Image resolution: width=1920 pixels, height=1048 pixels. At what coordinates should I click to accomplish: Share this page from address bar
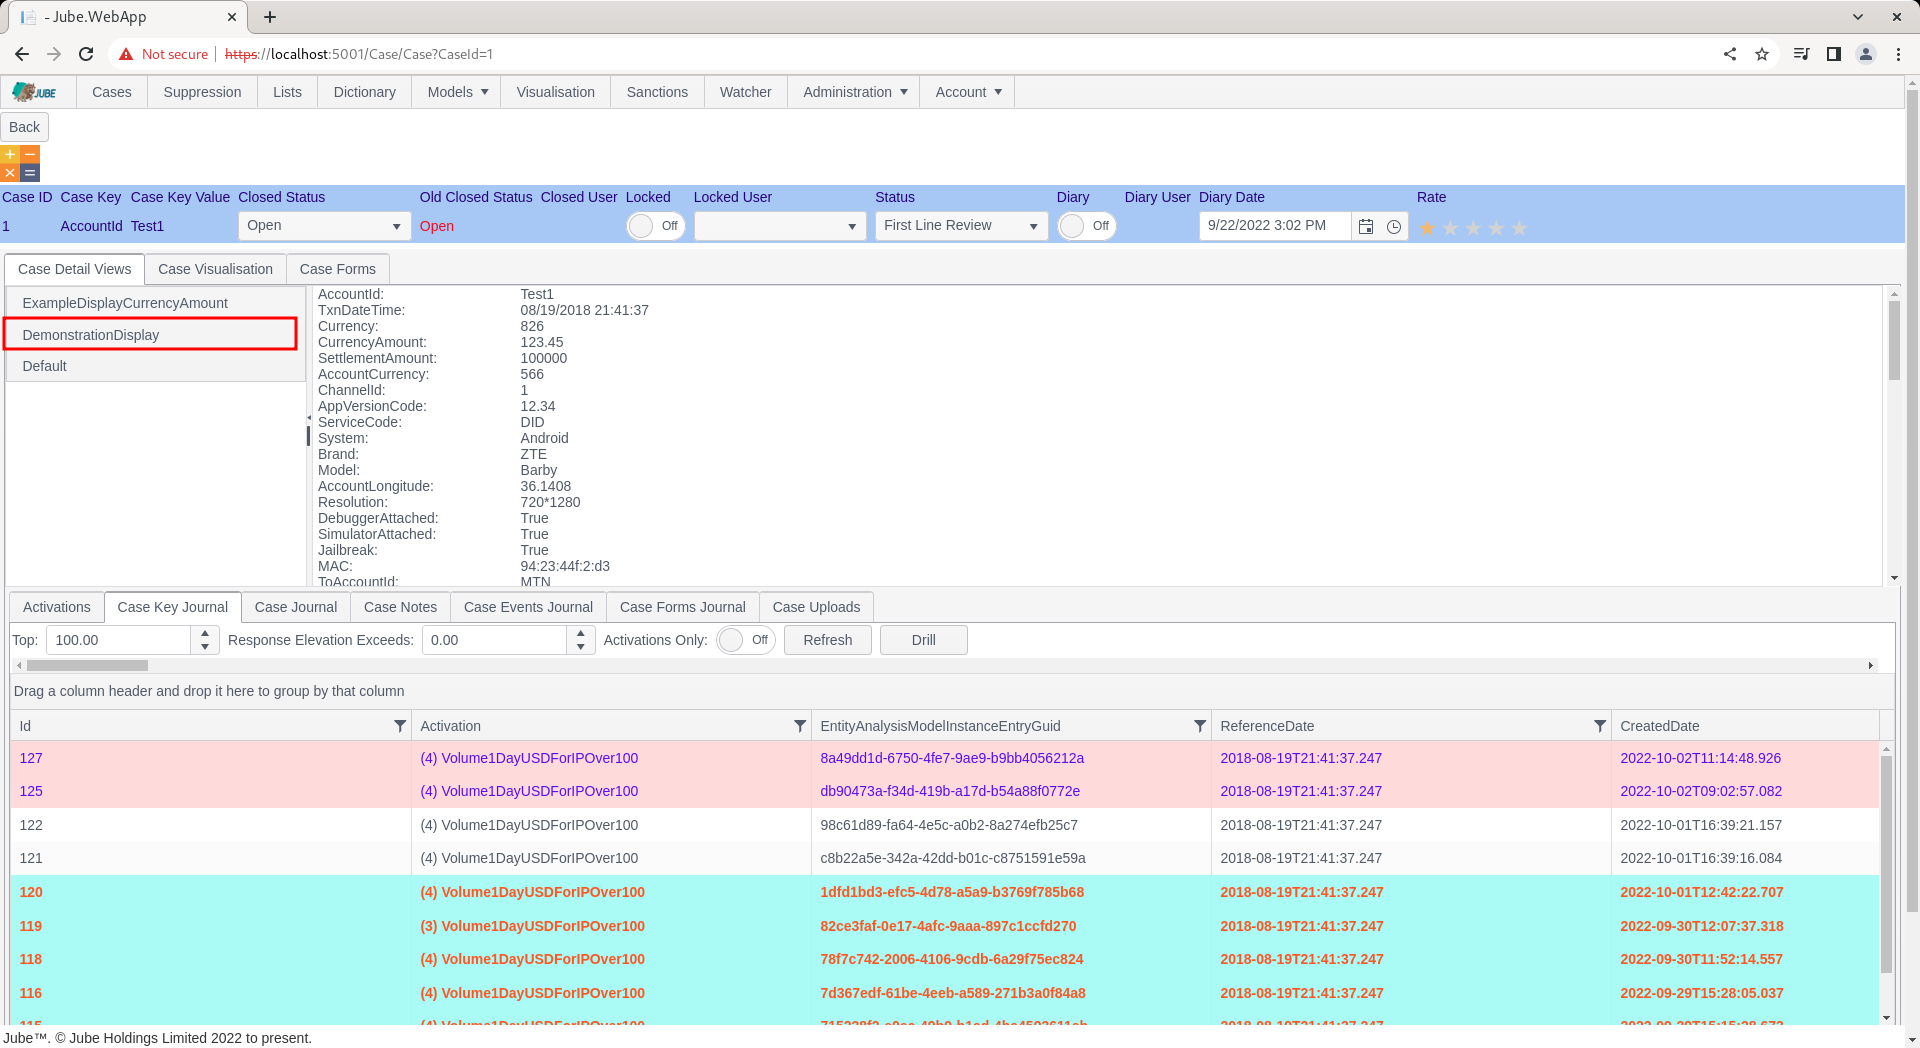pos(1730,54)
